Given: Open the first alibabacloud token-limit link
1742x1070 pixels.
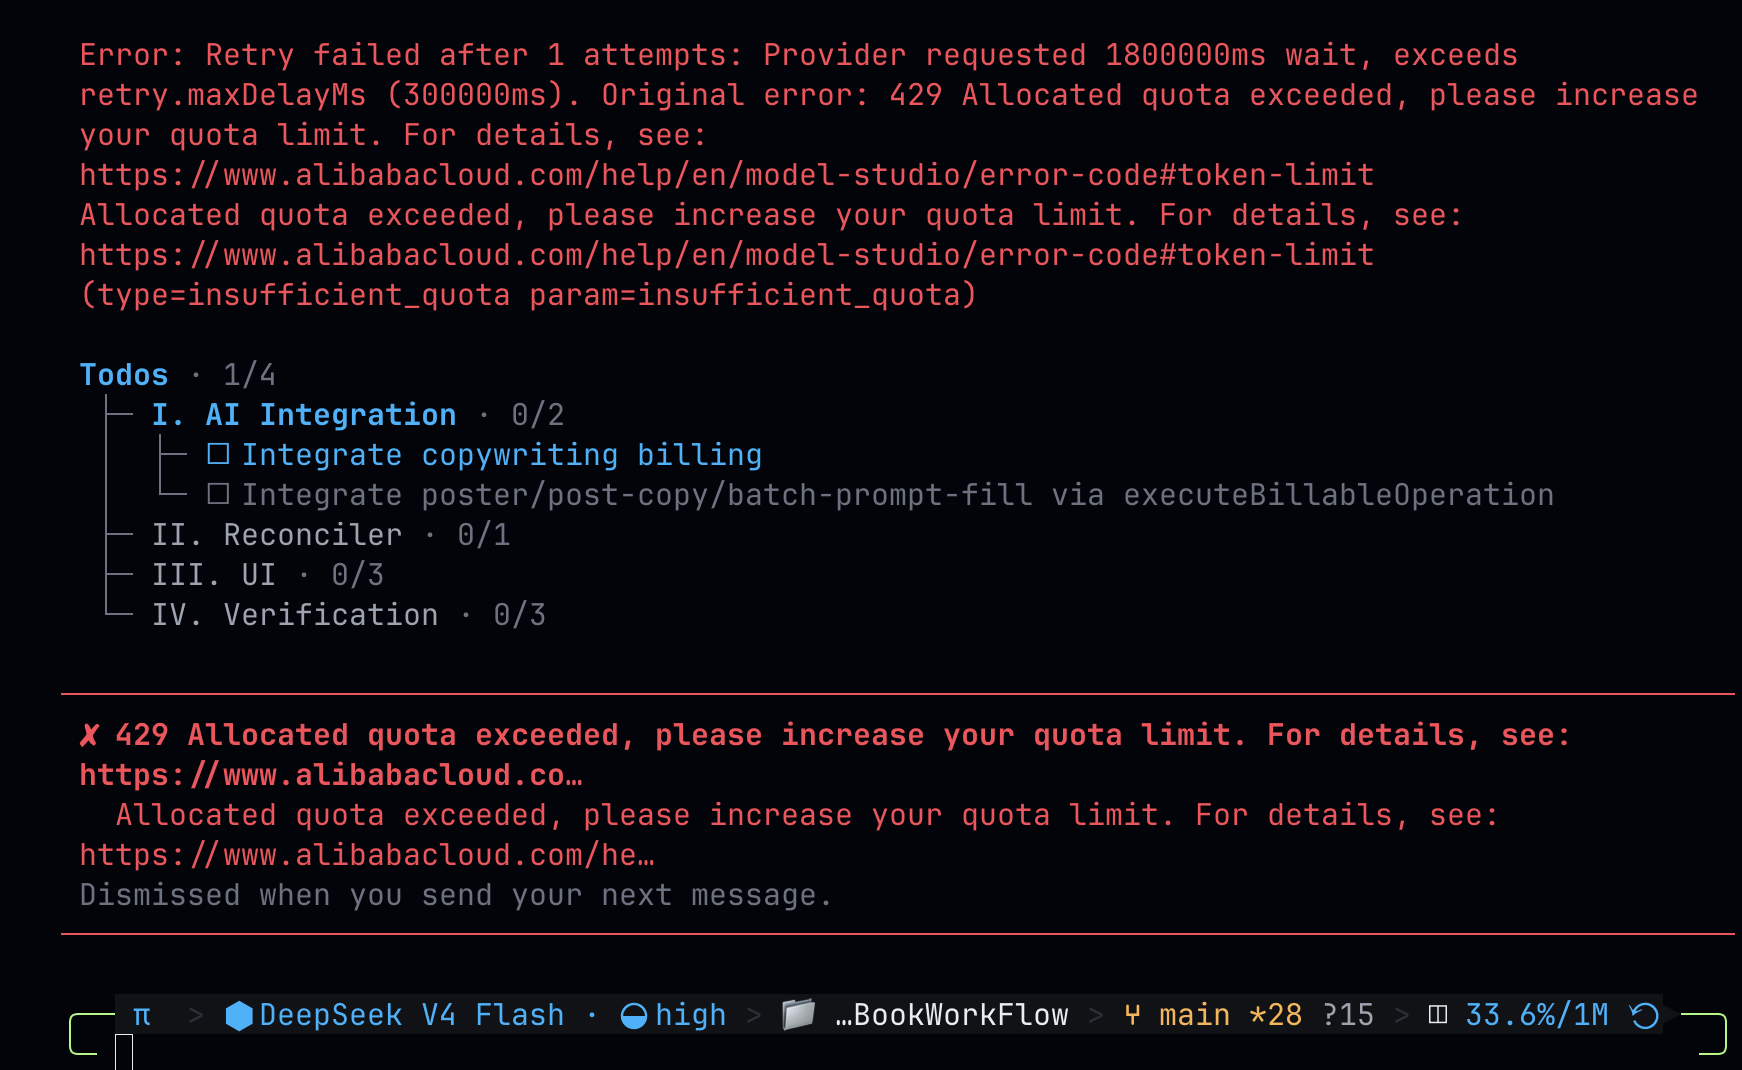Looking at the screenshot, I should click(x=727, y=175).
